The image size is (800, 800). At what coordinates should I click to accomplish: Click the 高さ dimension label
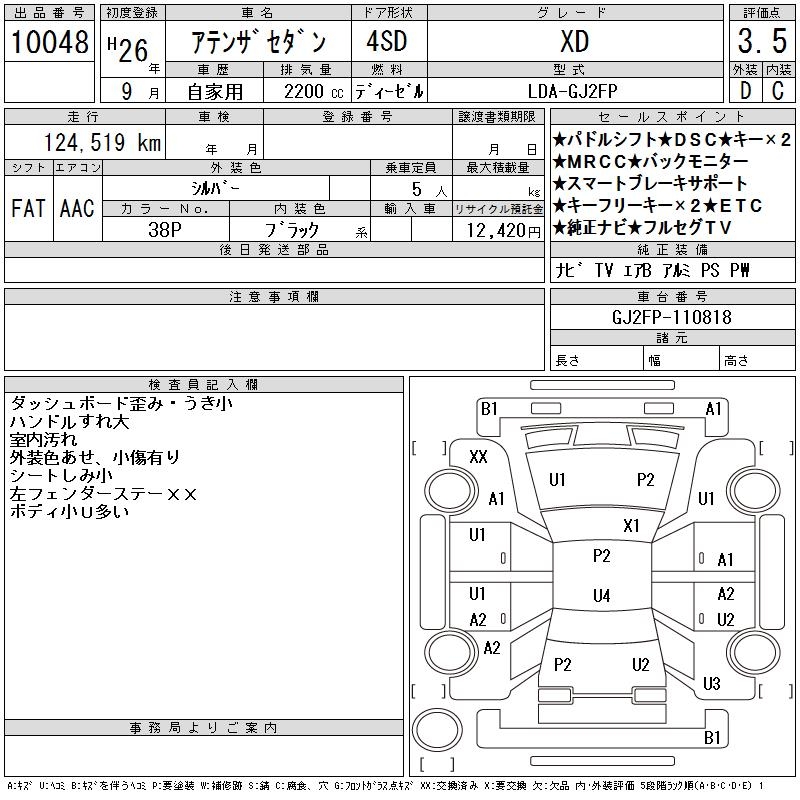[x=736, y=361]
